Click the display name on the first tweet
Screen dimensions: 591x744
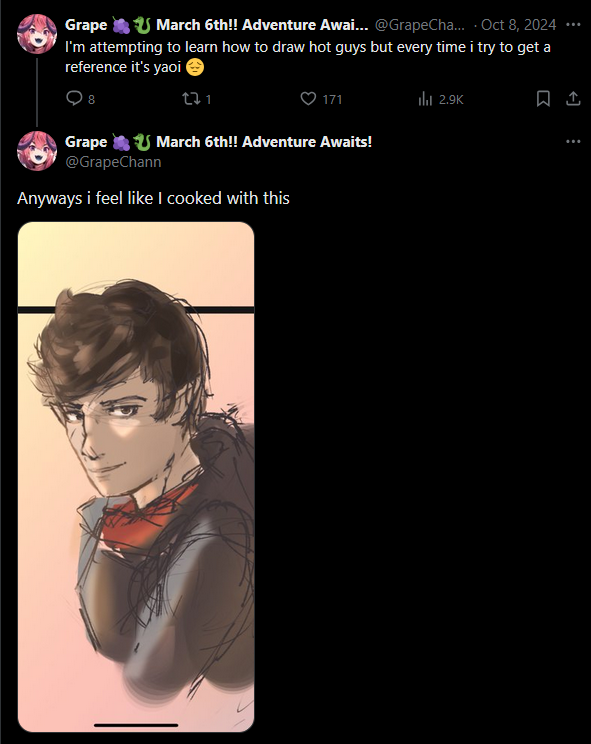[217, 25]
